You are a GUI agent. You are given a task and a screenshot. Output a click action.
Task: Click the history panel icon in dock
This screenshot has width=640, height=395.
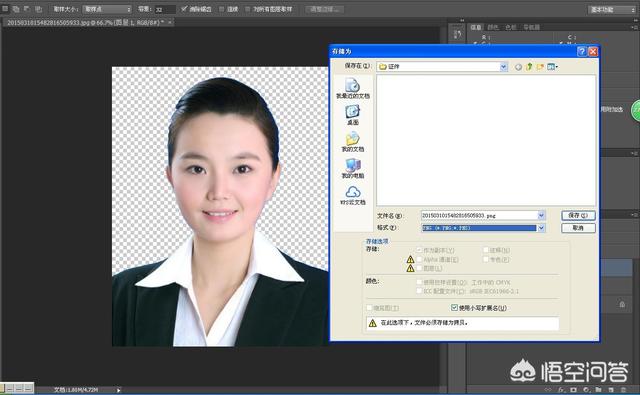click(457, 35)
